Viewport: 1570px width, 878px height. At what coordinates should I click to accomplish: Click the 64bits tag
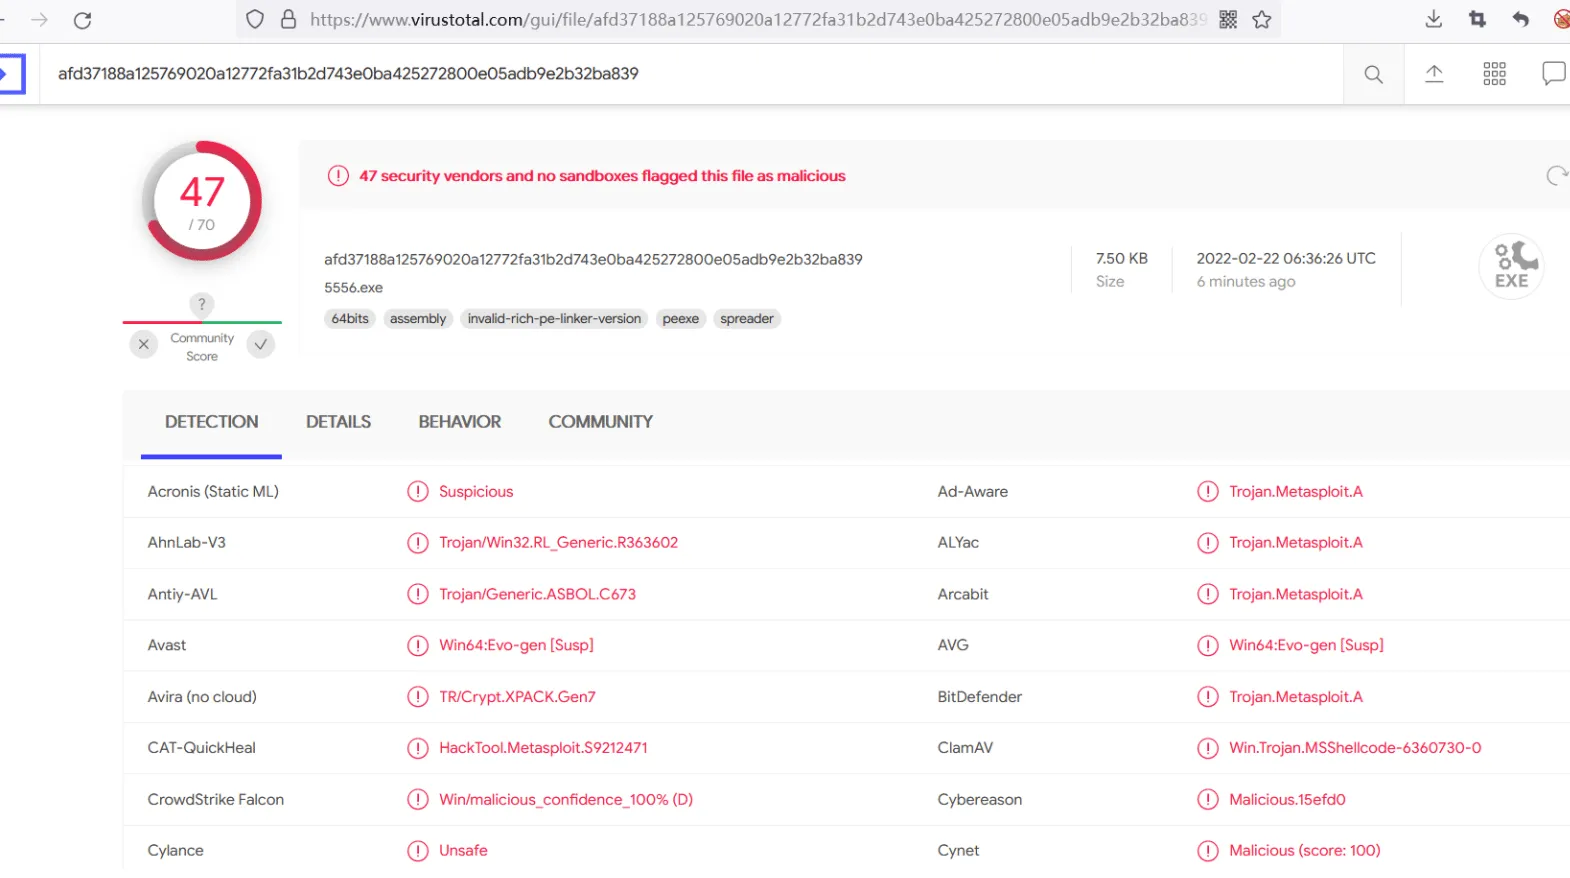point(350,319)
